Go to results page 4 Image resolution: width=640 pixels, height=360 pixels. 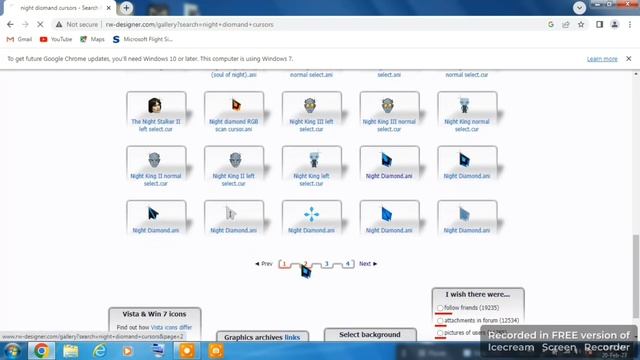(348, 264)
